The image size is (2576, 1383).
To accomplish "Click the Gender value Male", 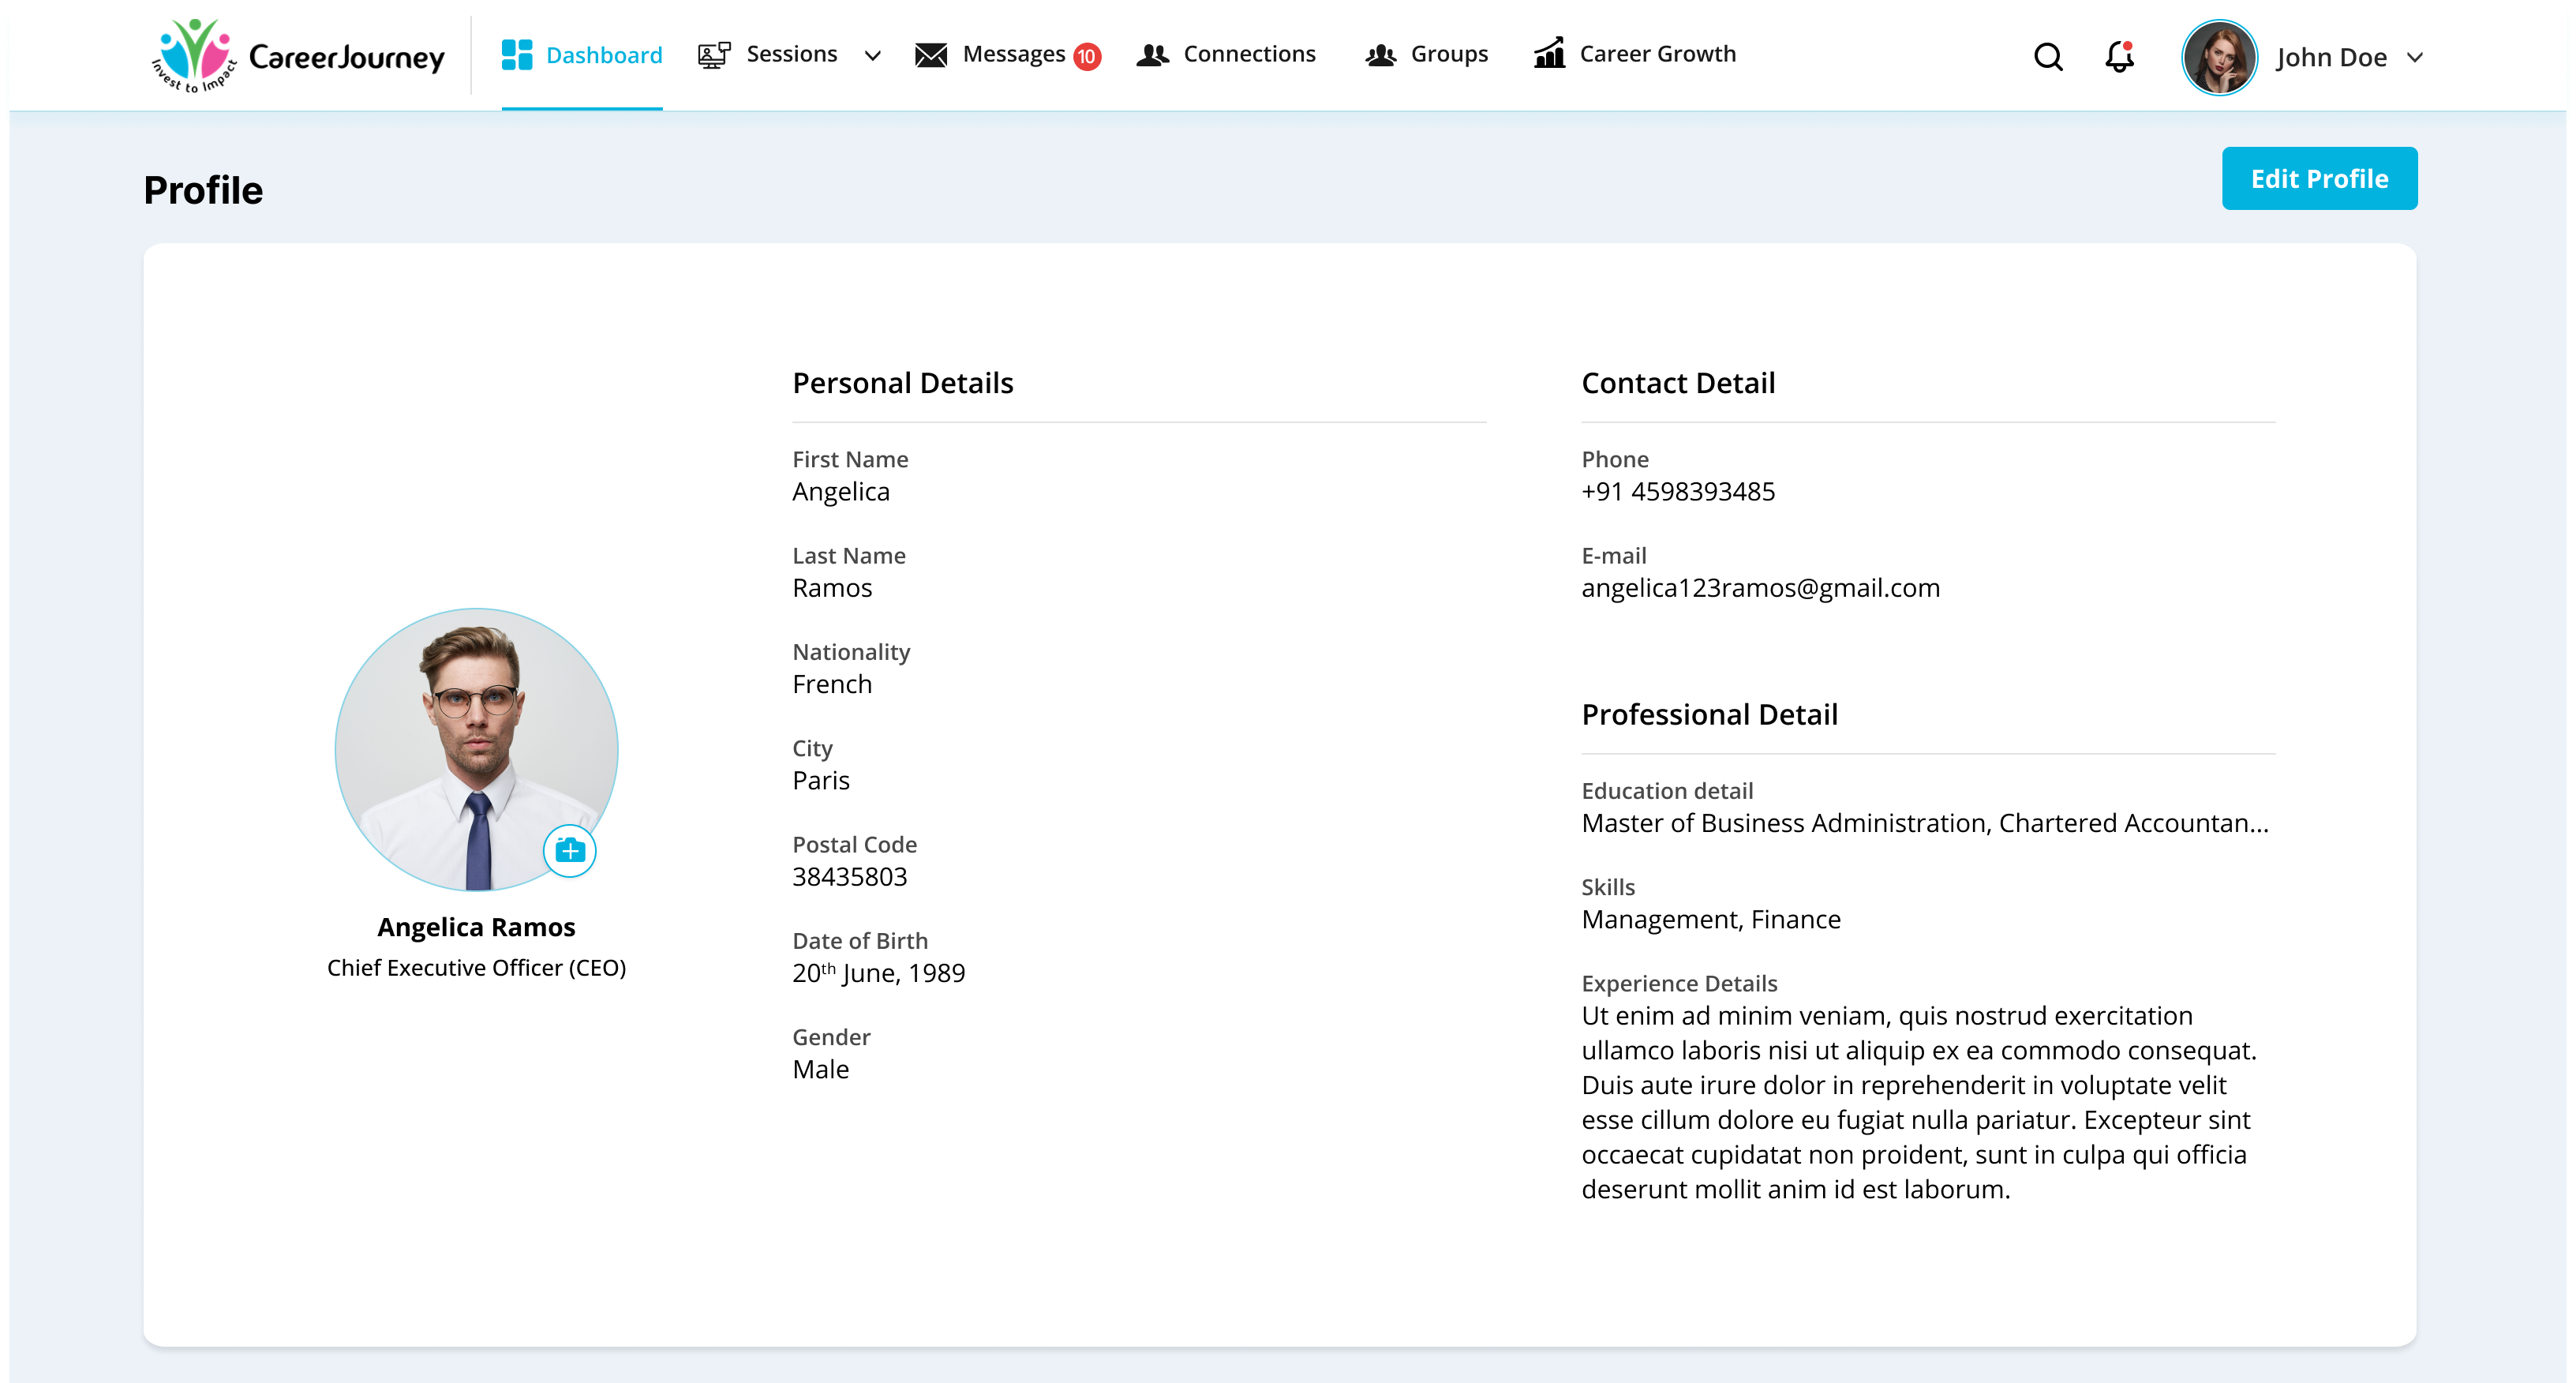I will pos(821,1069).
